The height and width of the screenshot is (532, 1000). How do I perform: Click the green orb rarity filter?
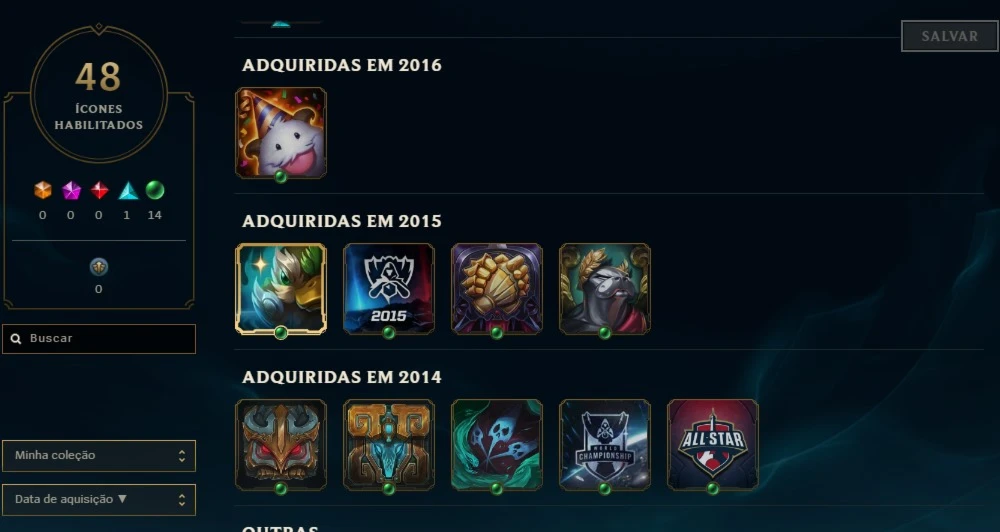[155, 190]
